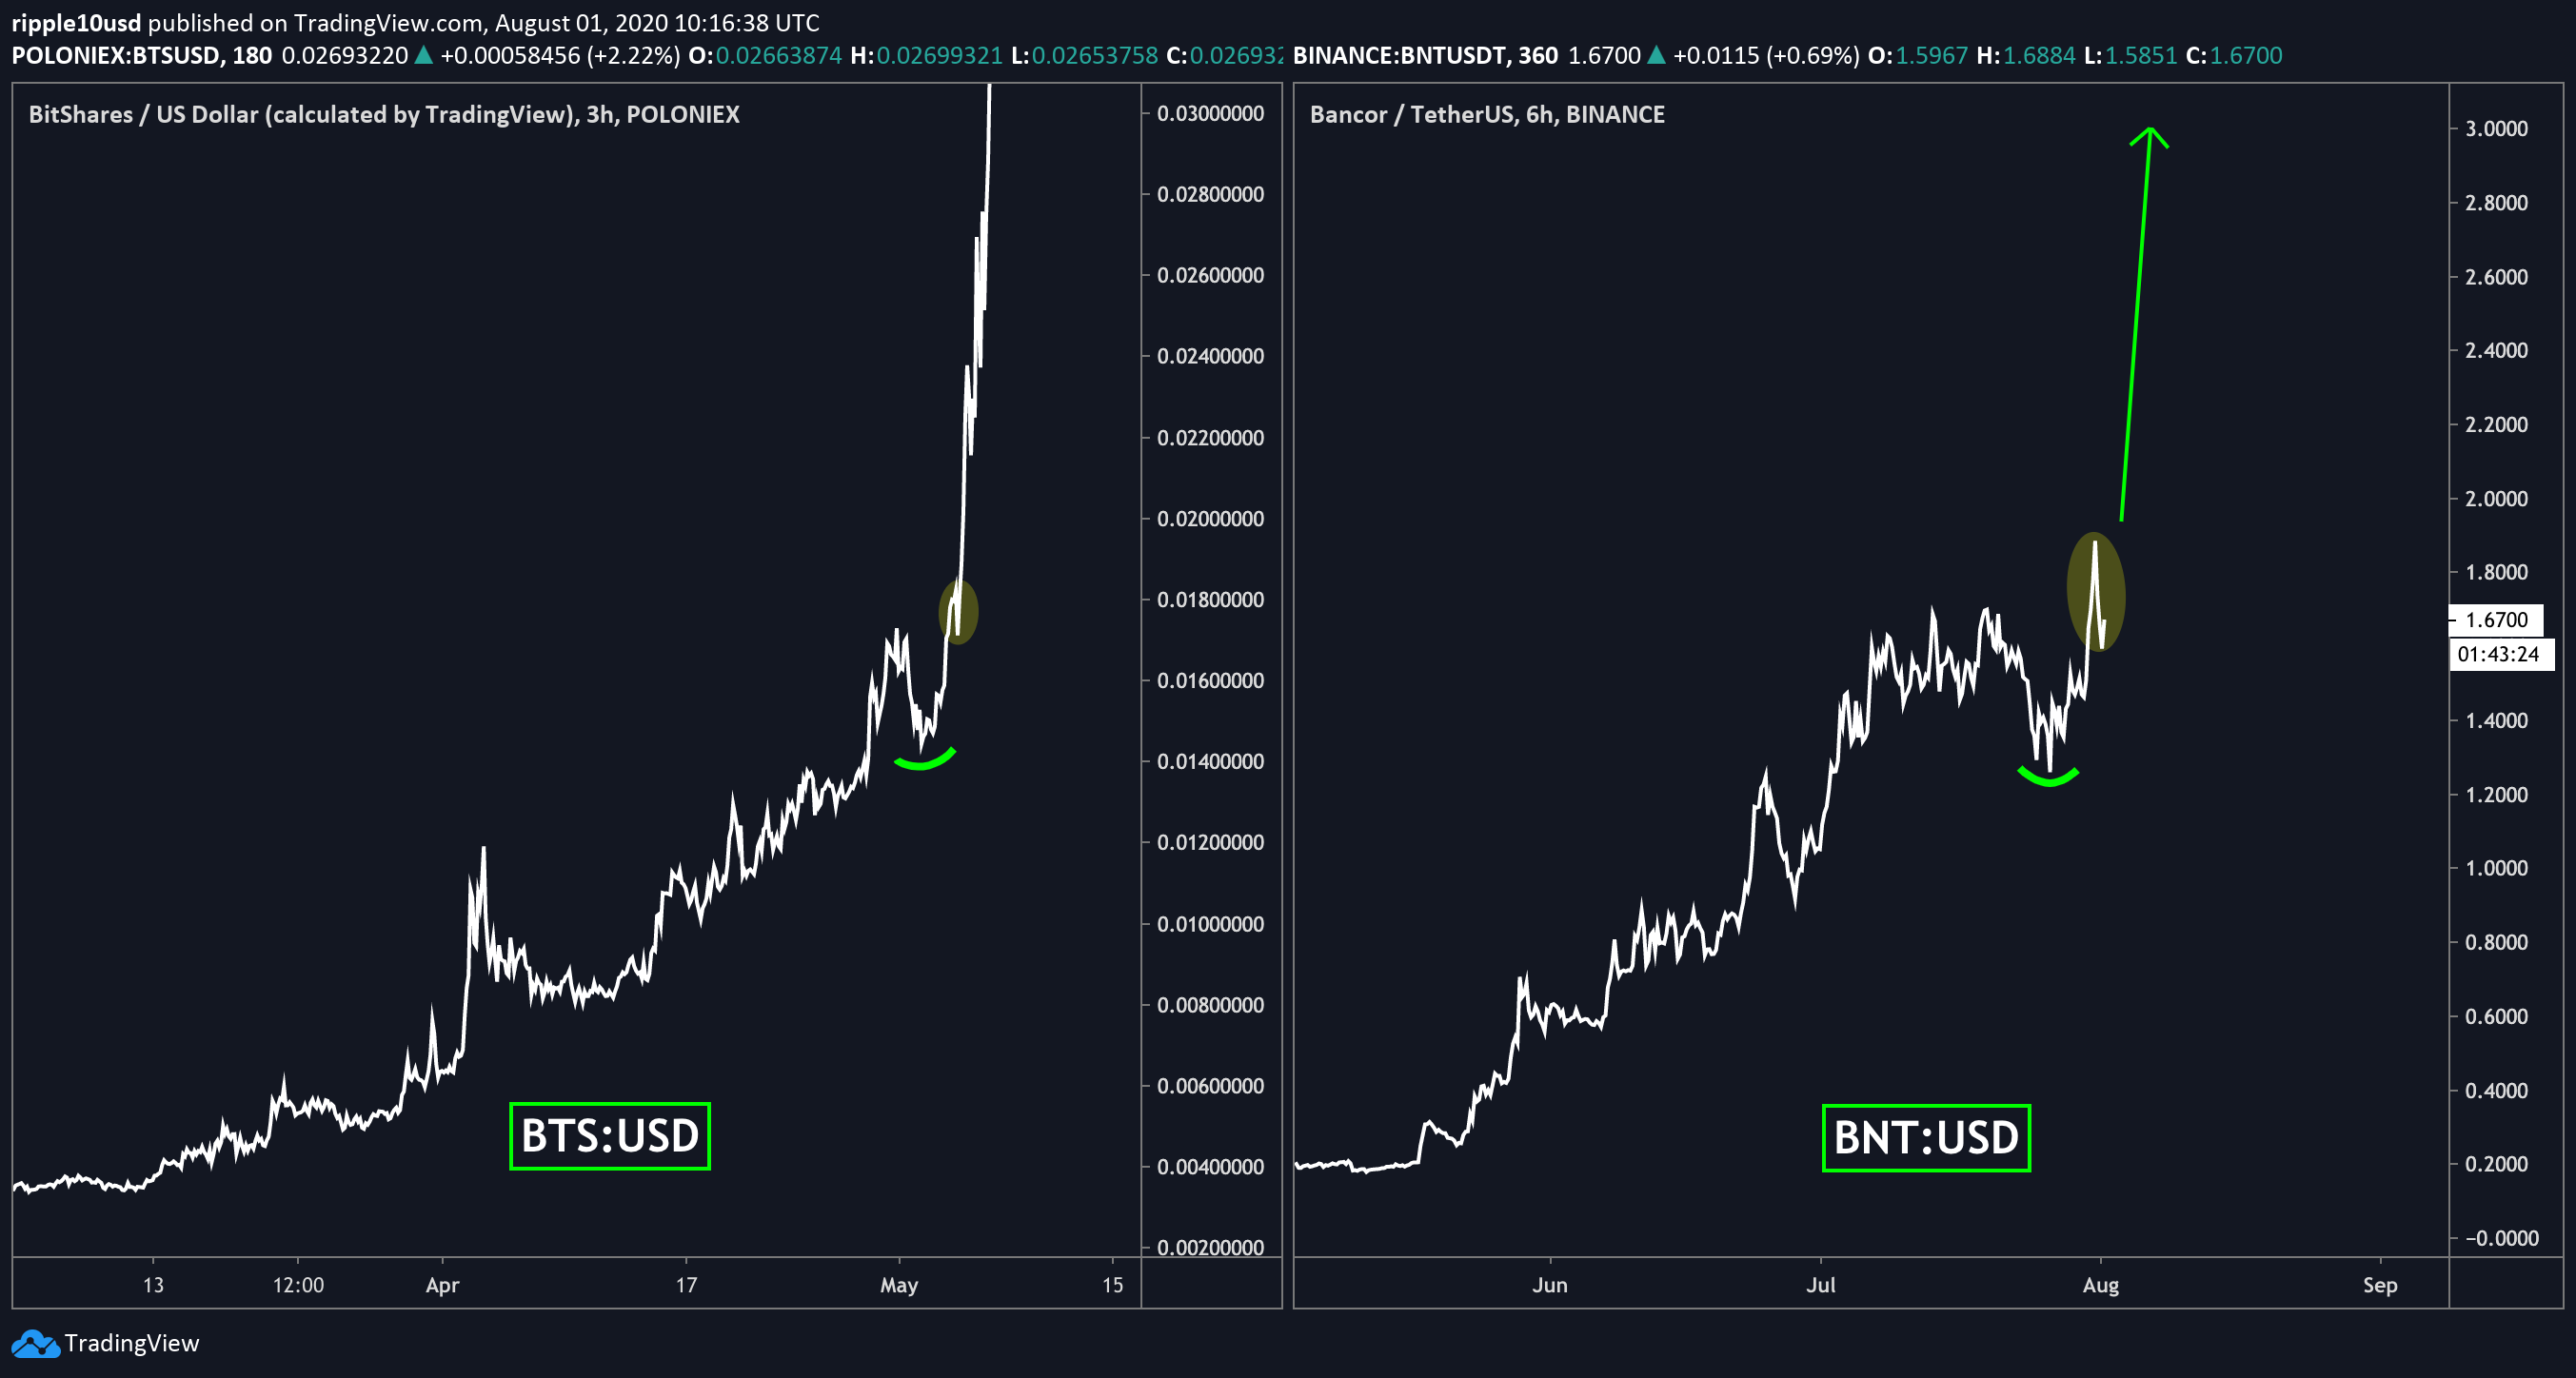Click the 1.0000 price axis value
The height and width of the screenshot is (1378, 2576).
[2496, 868]
